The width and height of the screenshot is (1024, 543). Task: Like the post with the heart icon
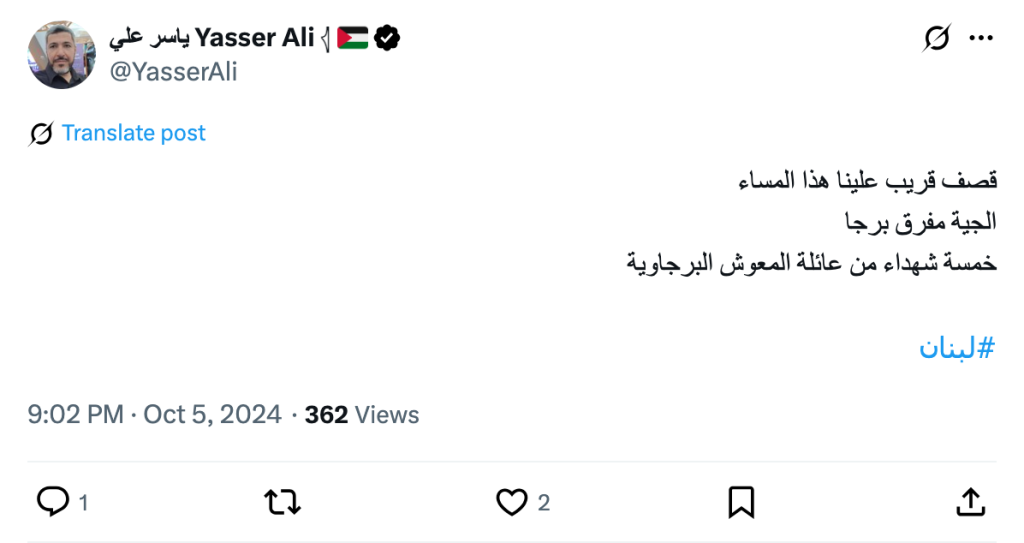pyautogui.click(x=512, y=501)
